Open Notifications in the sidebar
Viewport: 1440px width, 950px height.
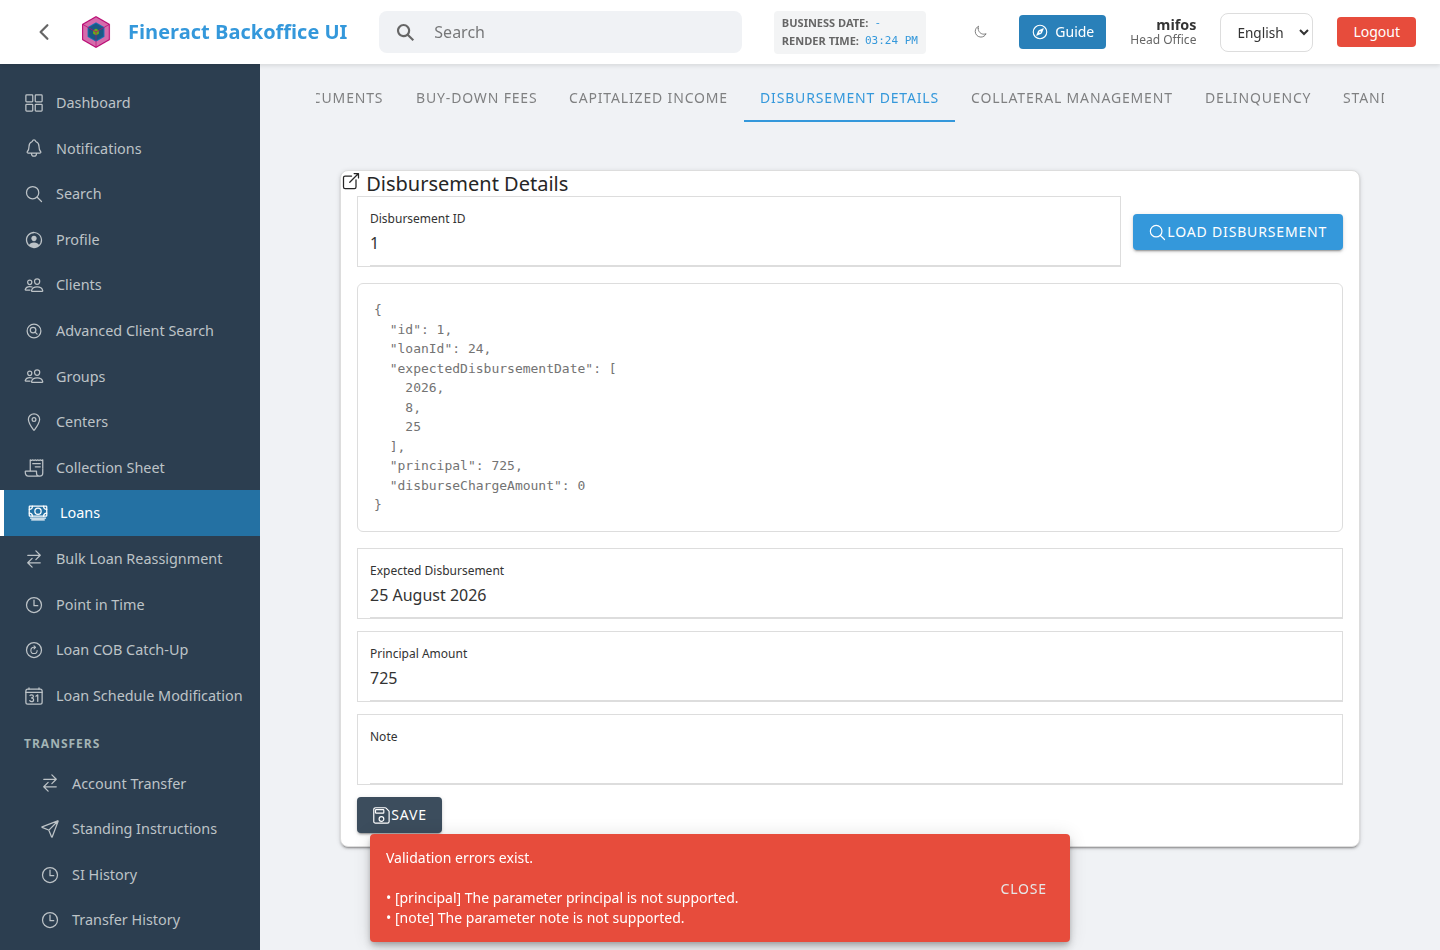click(130, 148)
